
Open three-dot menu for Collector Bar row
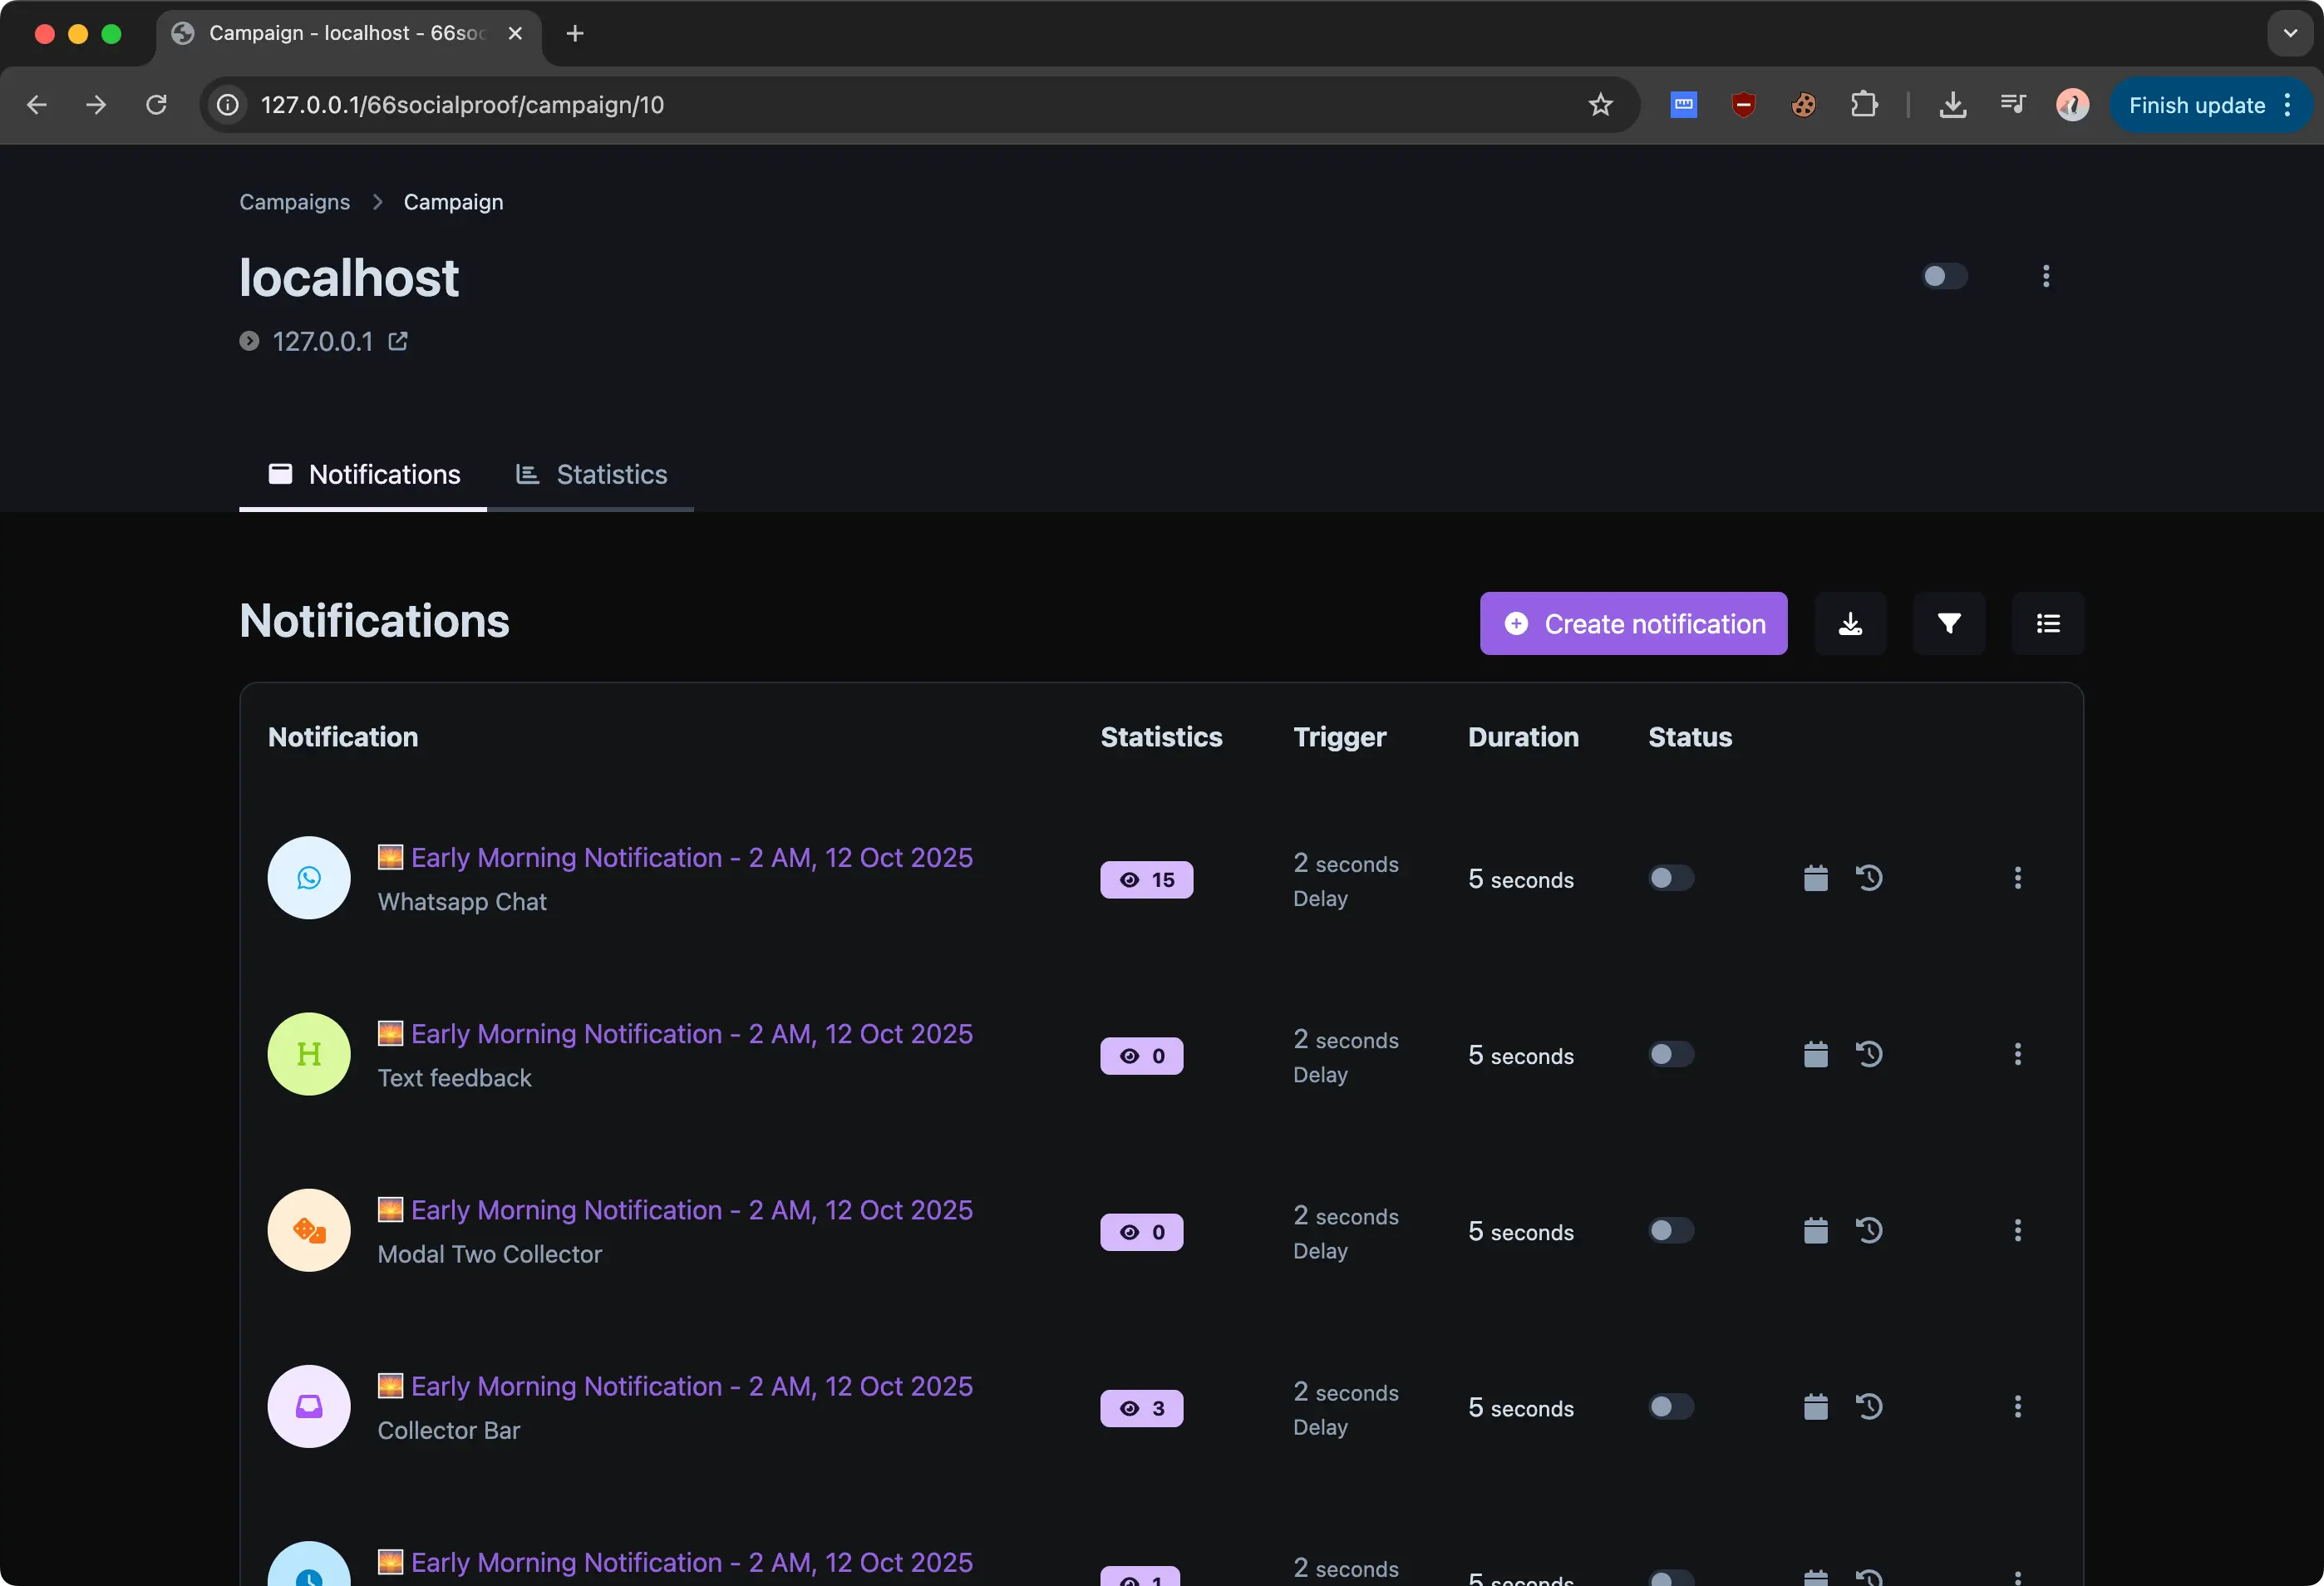pos(2017,1407)
